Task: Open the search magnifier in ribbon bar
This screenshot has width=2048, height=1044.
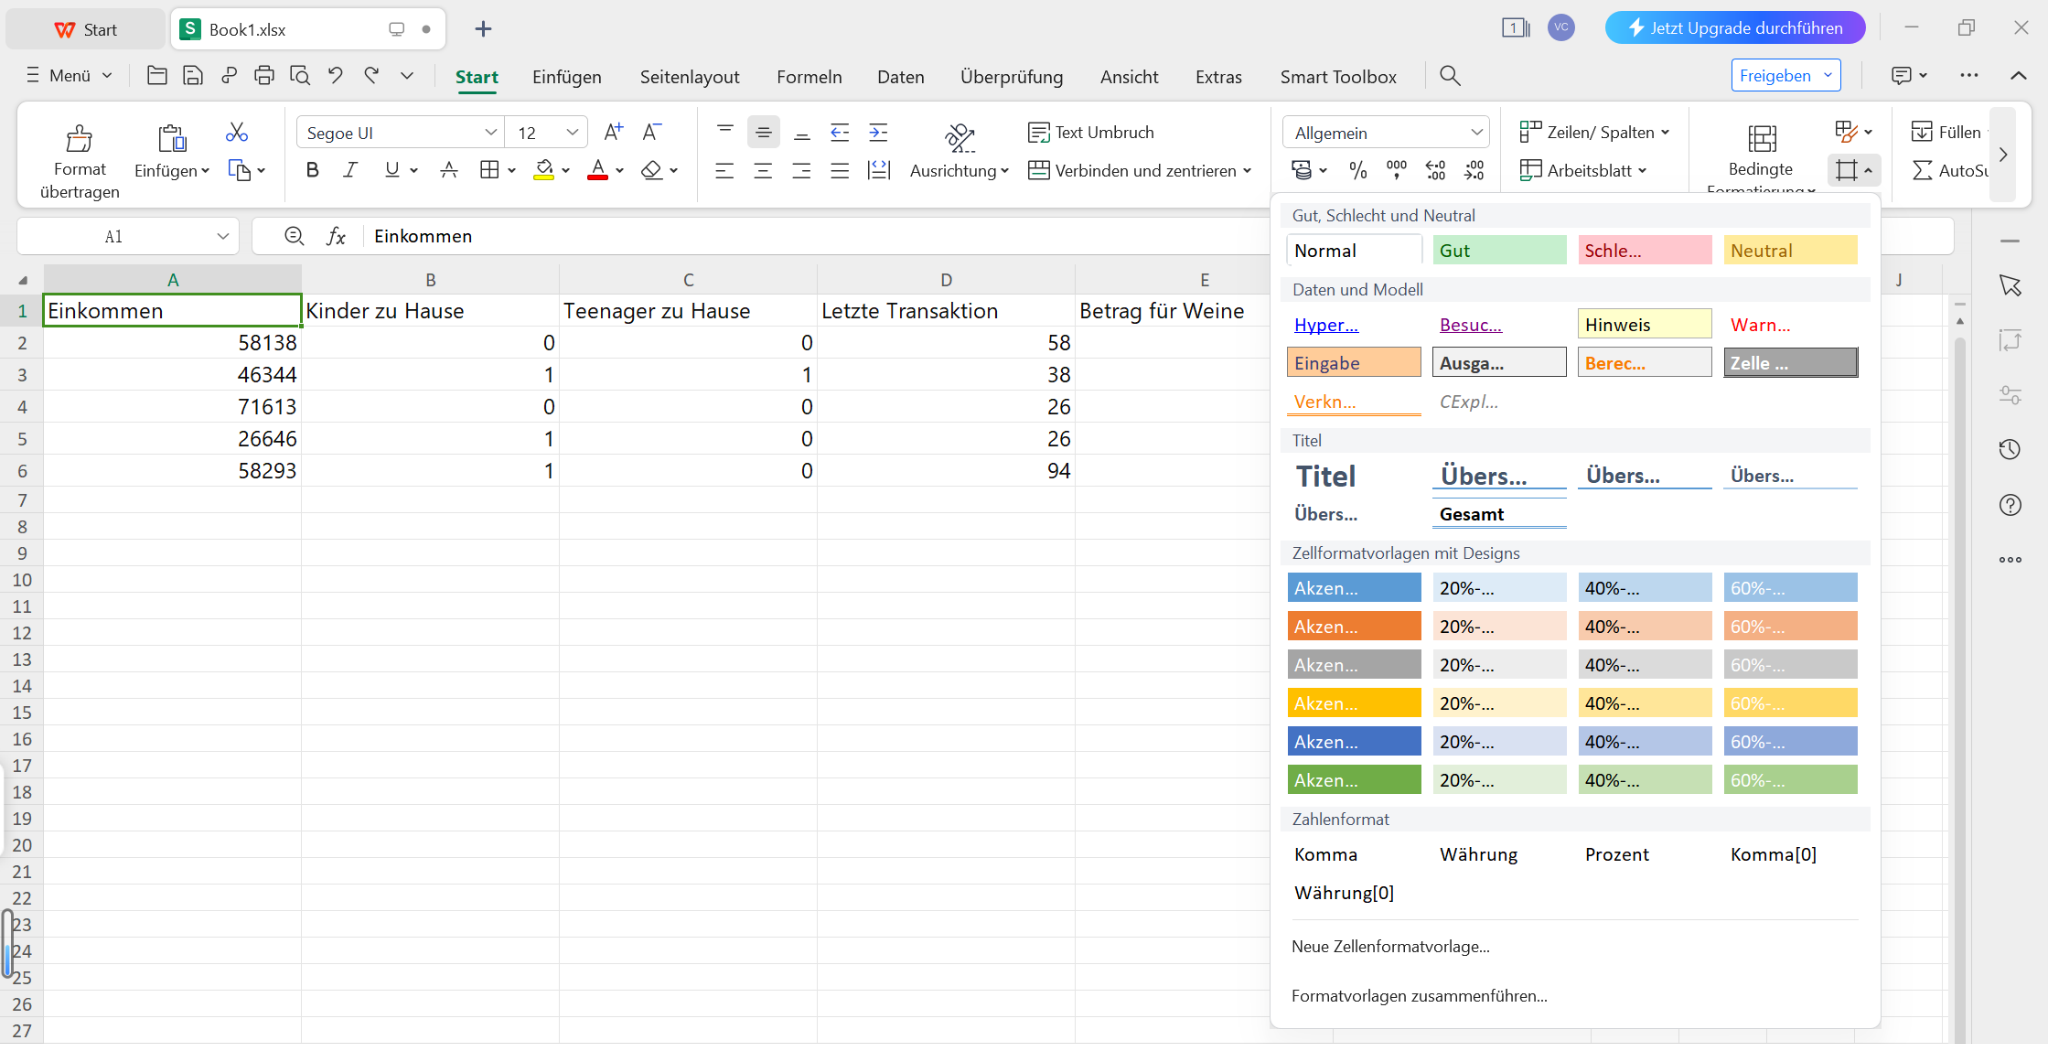Action: coord(1449,76)
